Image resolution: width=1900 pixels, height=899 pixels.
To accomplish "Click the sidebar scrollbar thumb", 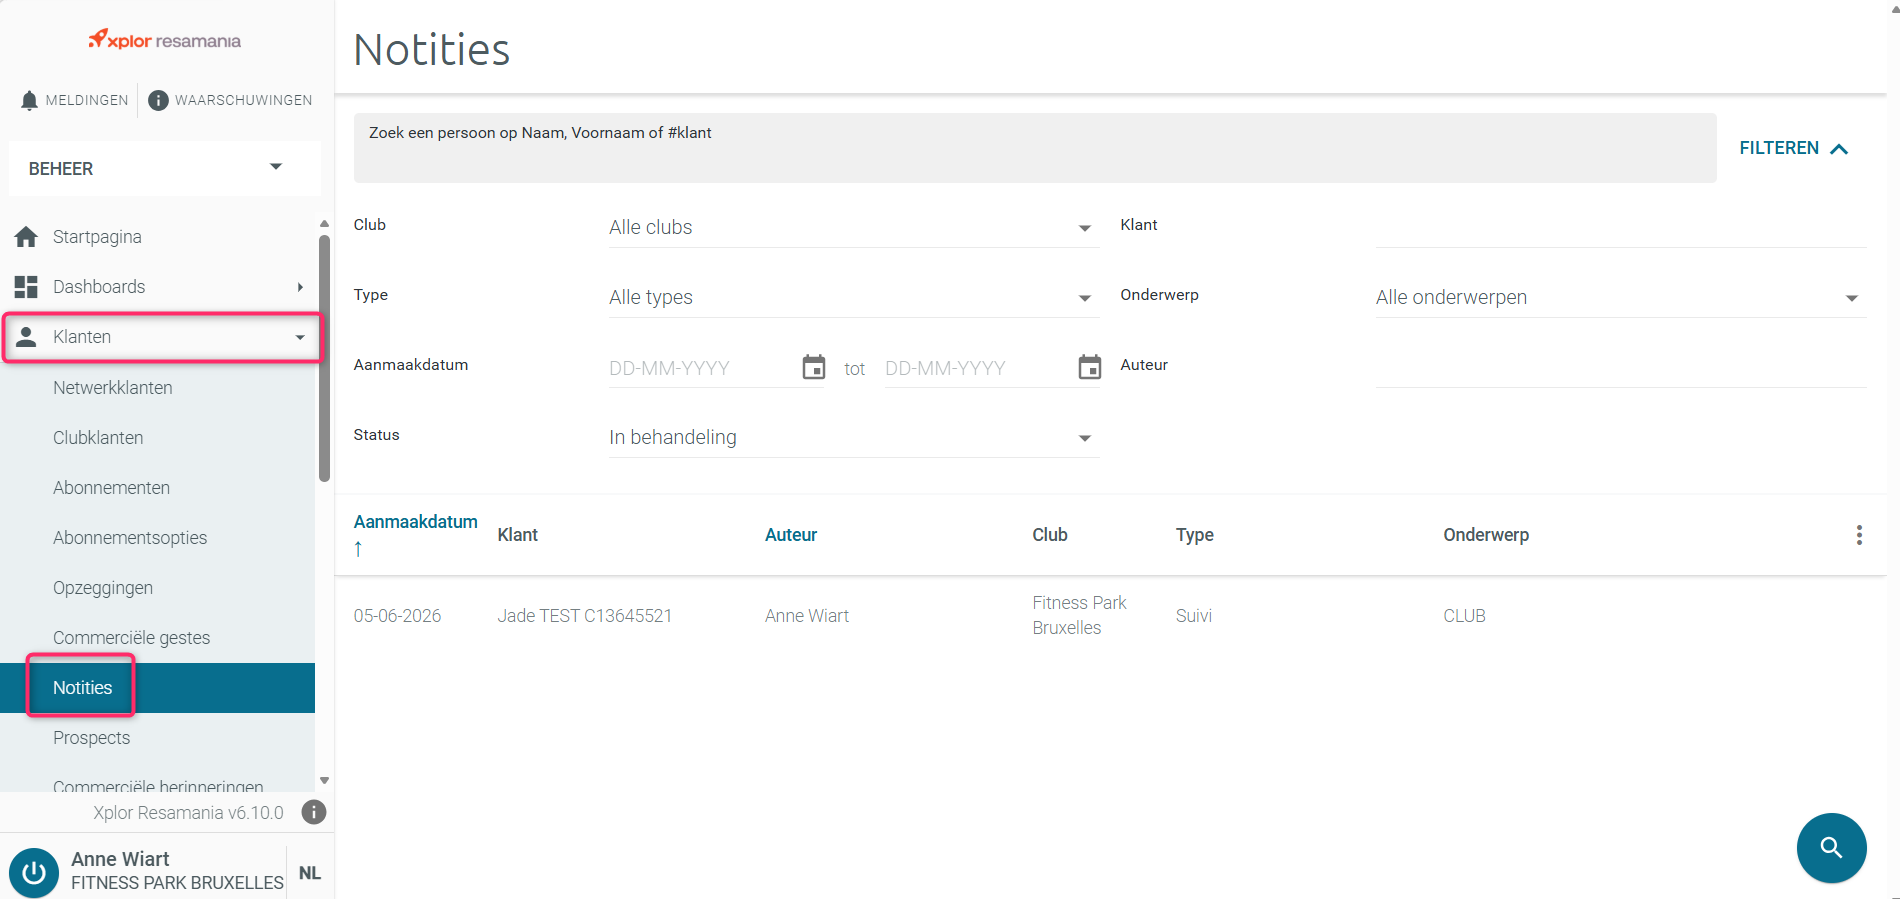I will (x=324, y=358).
